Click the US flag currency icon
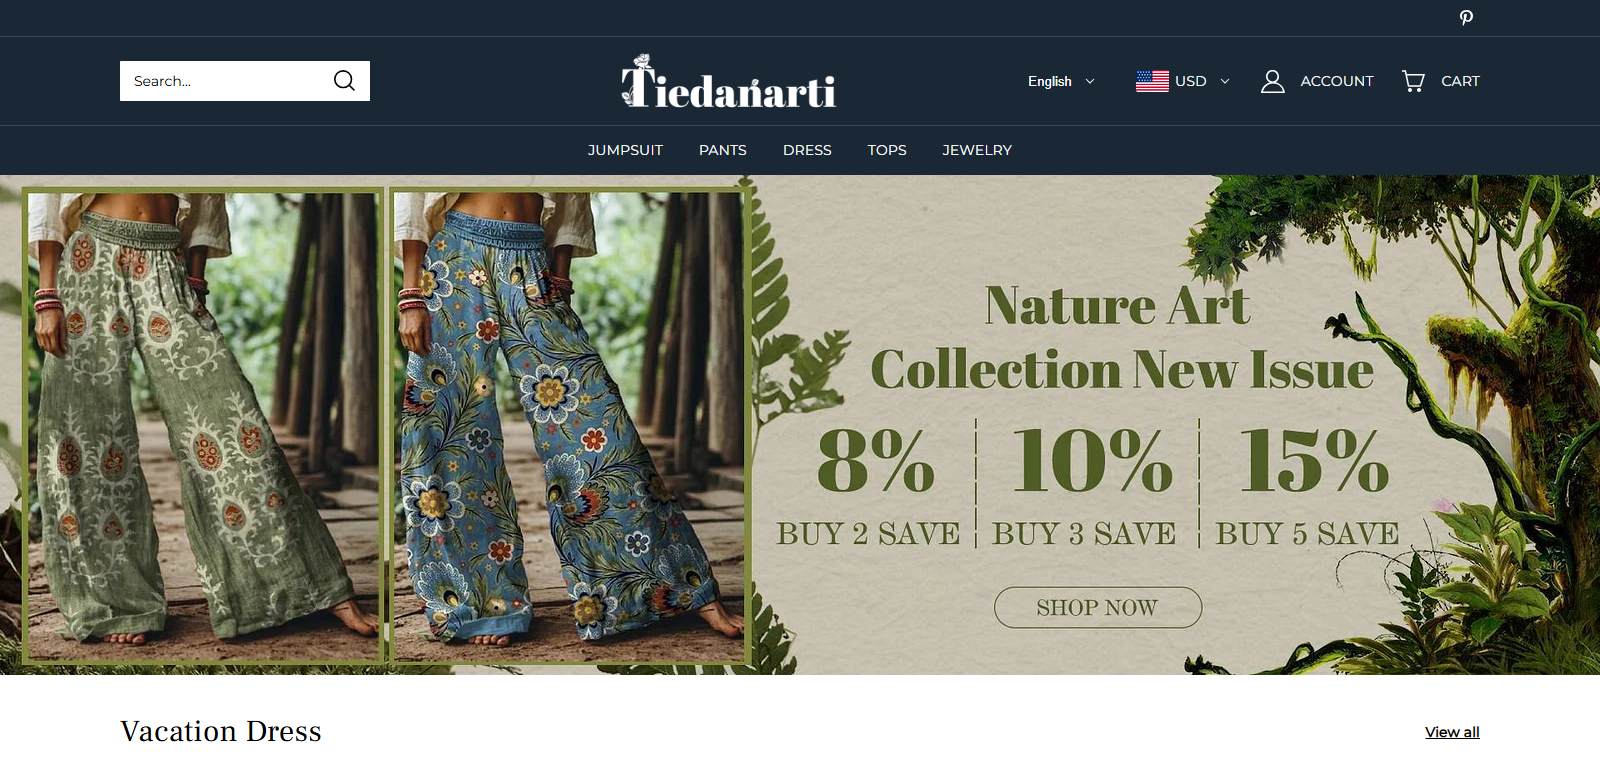 tap(1152, 81)
